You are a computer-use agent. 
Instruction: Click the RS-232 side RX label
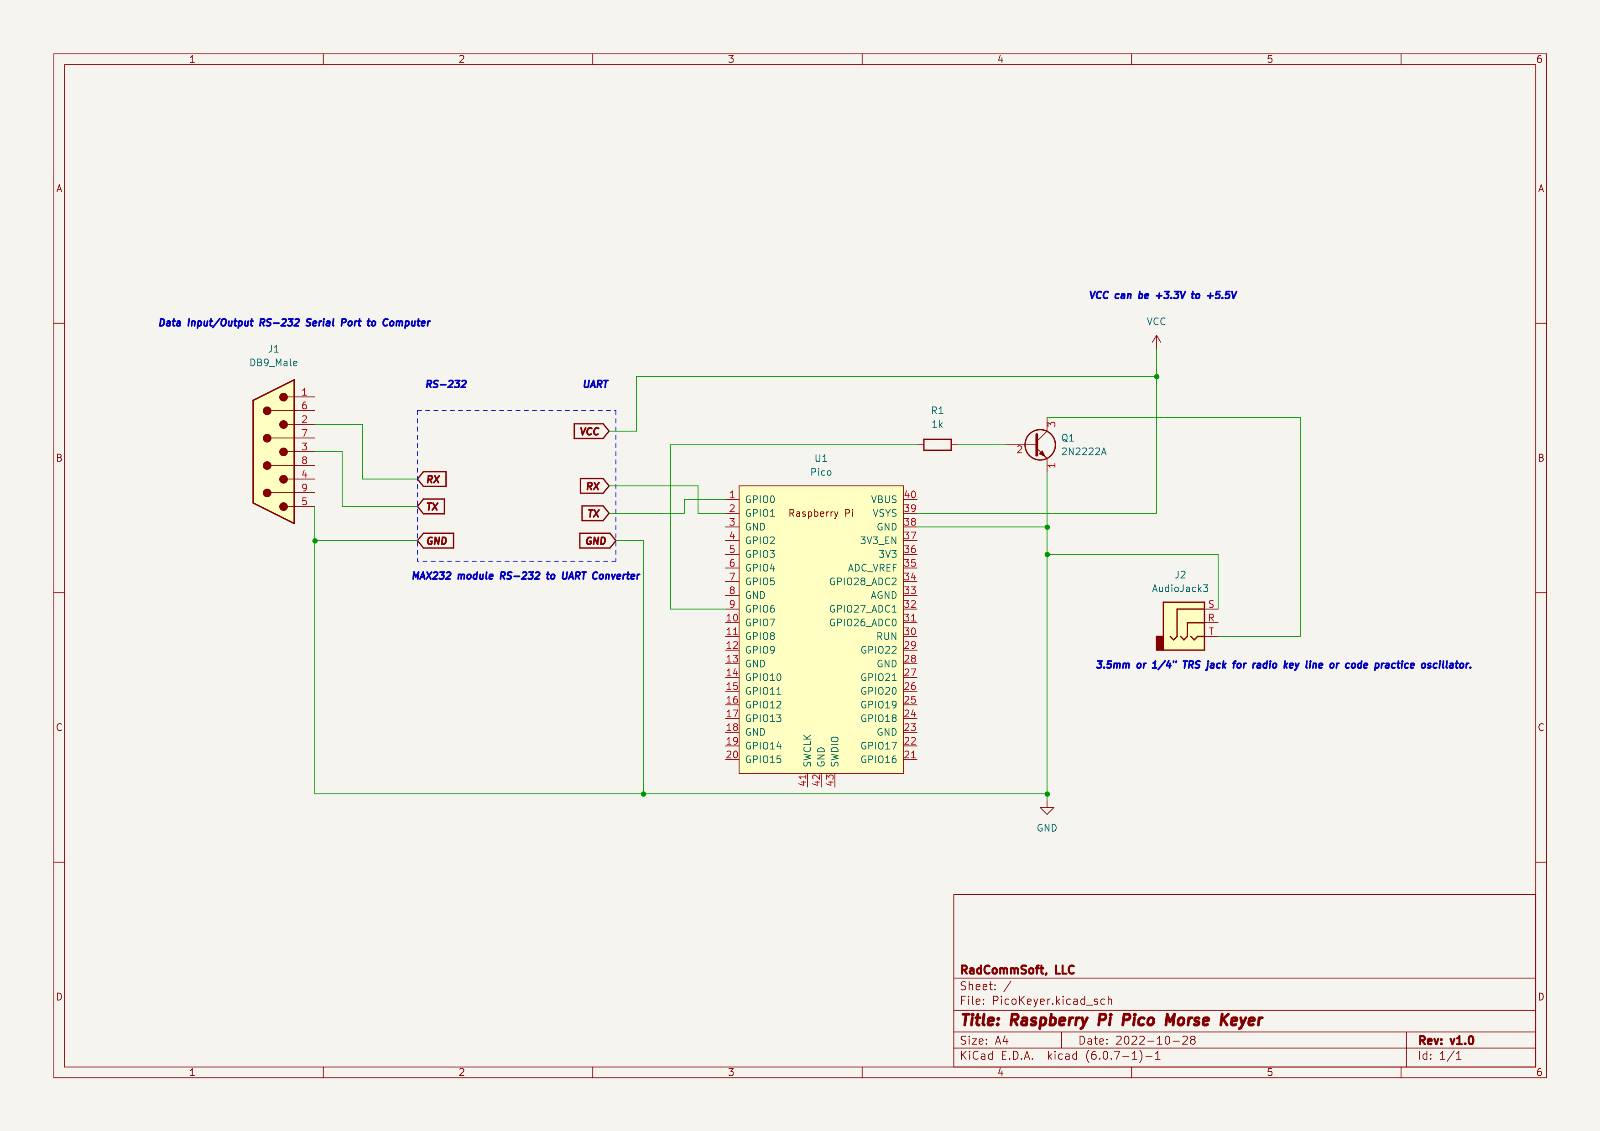[431, 479]
